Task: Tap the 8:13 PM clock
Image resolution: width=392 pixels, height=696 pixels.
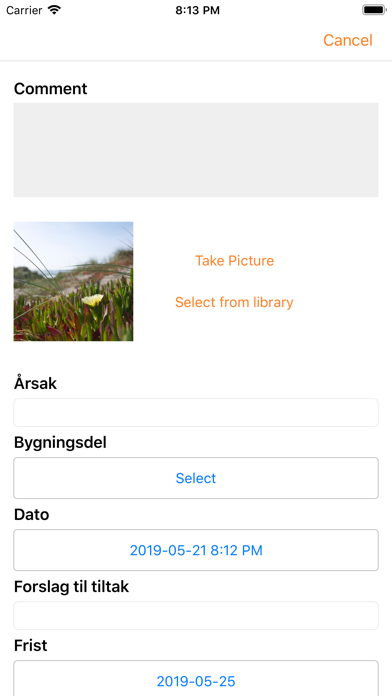Action: pos(197,10)
